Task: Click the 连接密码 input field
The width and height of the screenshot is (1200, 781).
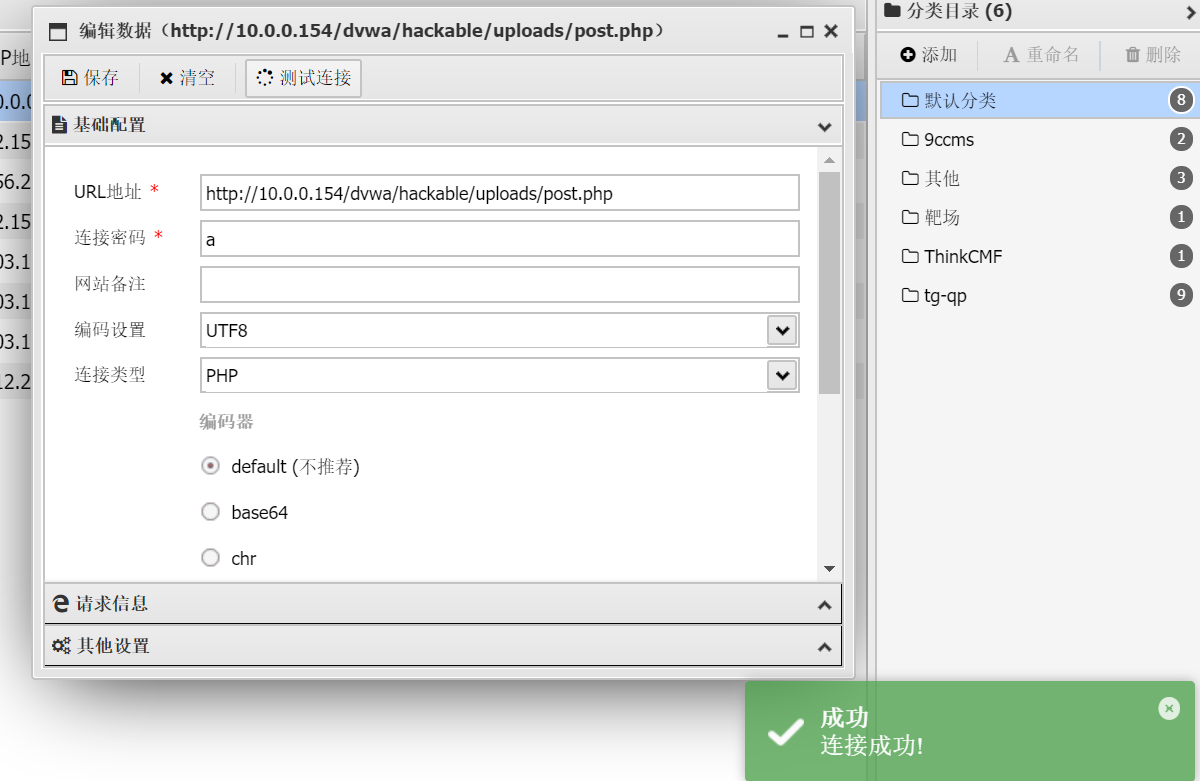Action: coord(500,239)
